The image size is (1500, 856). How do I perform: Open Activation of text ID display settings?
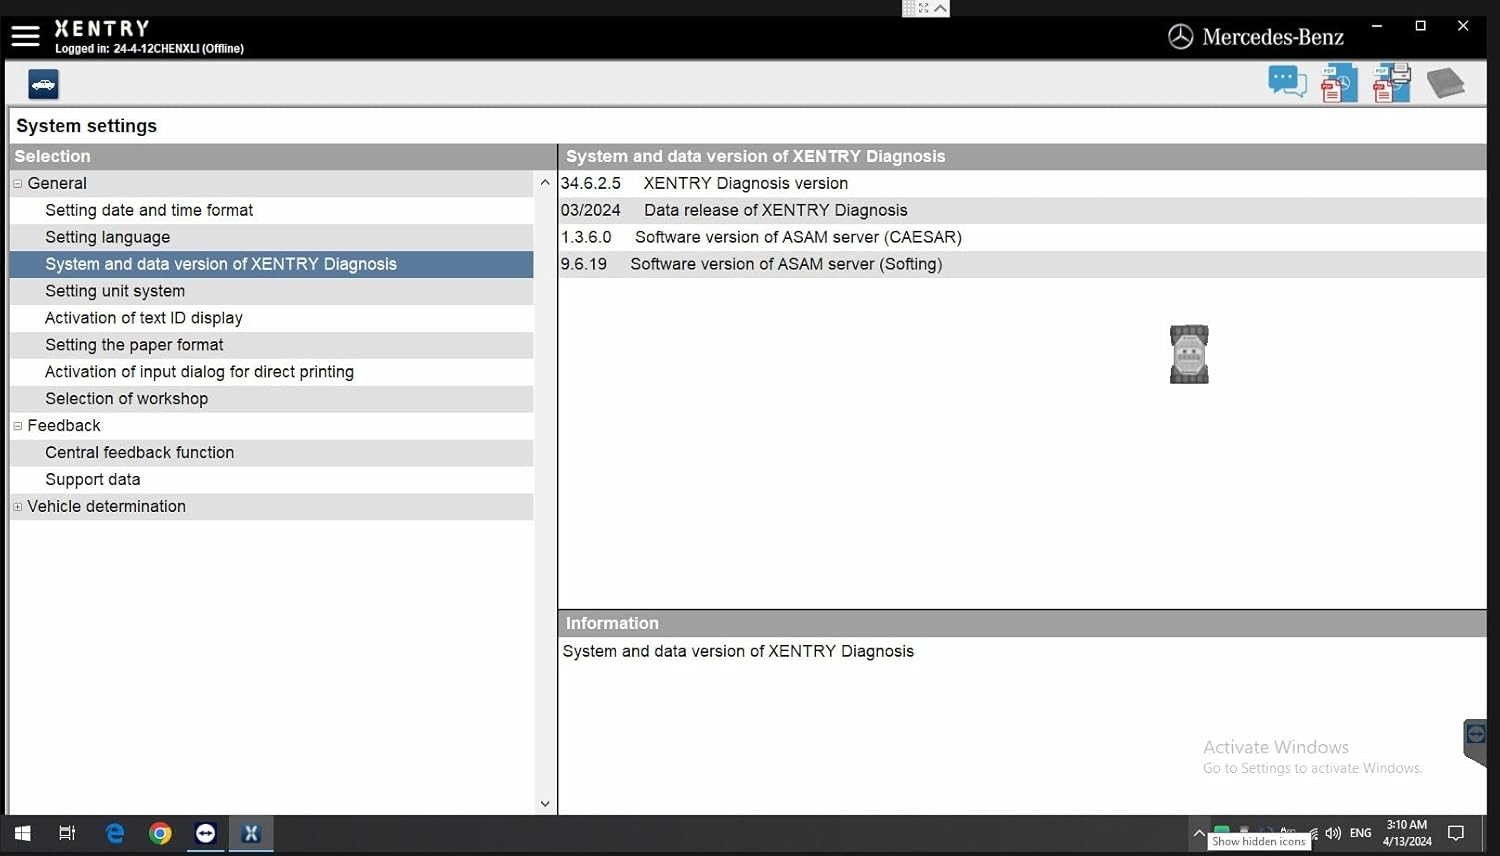(144, 317)
